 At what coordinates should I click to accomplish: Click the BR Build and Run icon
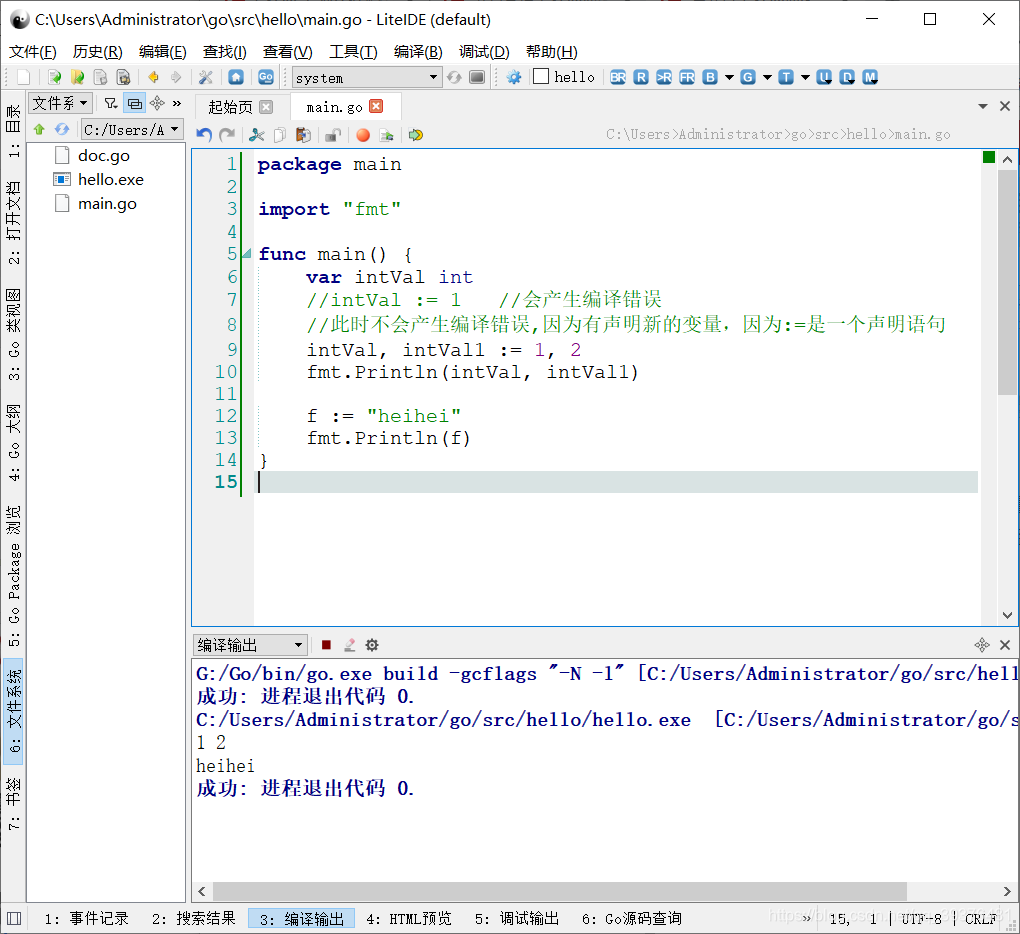point(618,77)
